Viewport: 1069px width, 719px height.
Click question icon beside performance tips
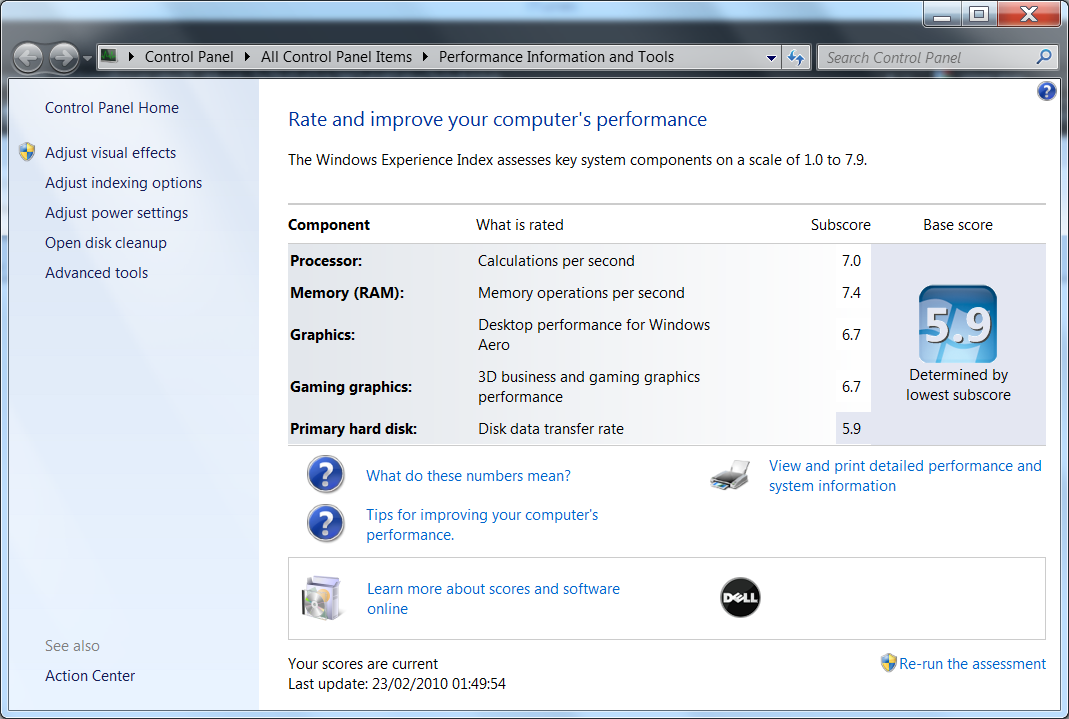pos(326,523)
